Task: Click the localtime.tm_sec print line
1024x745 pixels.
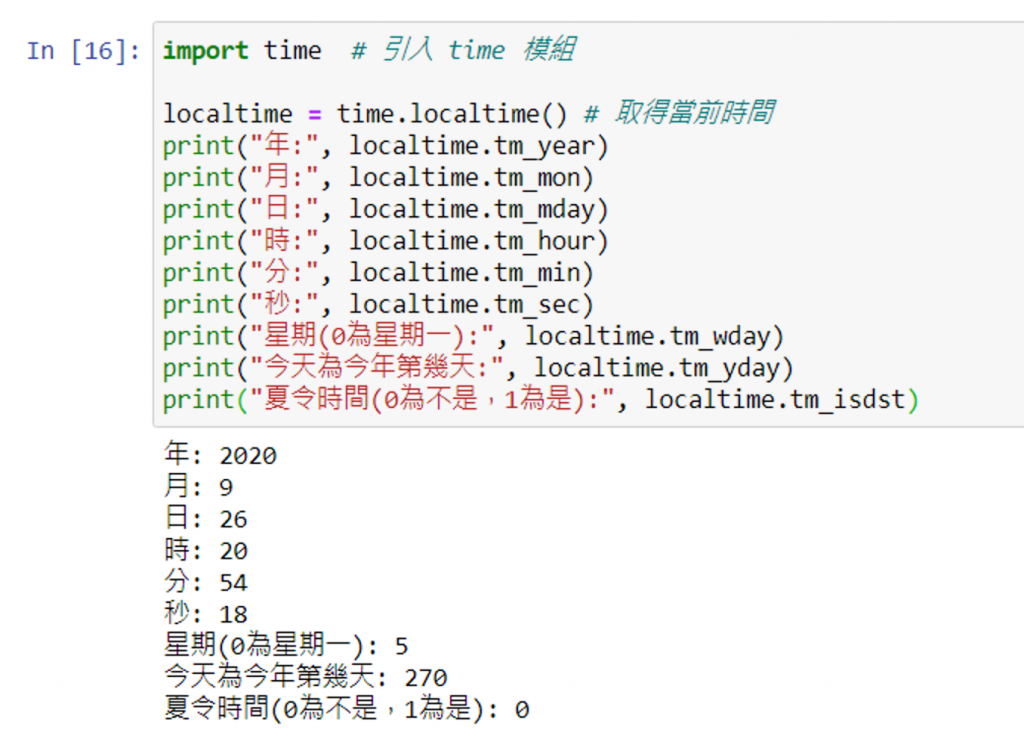Action: [x=378, y=305]
